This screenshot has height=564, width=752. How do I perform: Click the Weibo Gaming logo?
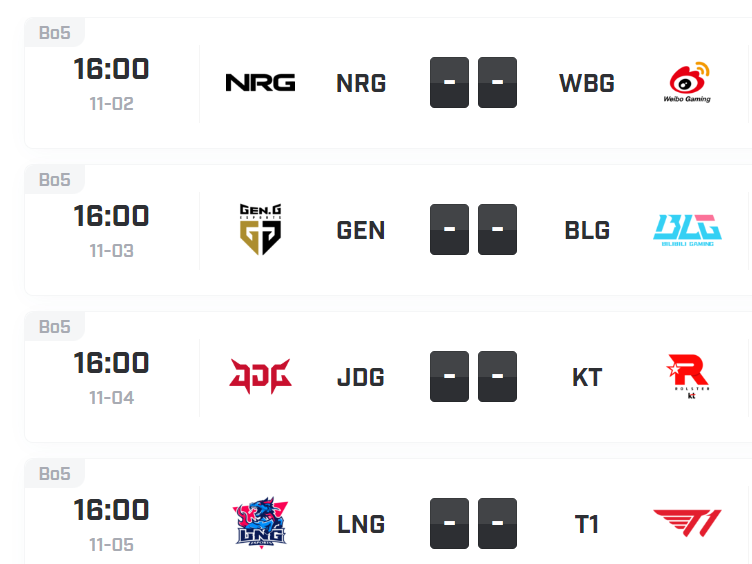(x=687, y=83)
